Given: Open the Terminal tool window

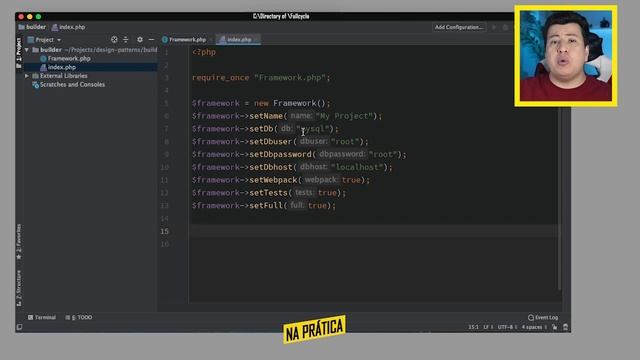Looking at the screenshot, I should (42, 317).
